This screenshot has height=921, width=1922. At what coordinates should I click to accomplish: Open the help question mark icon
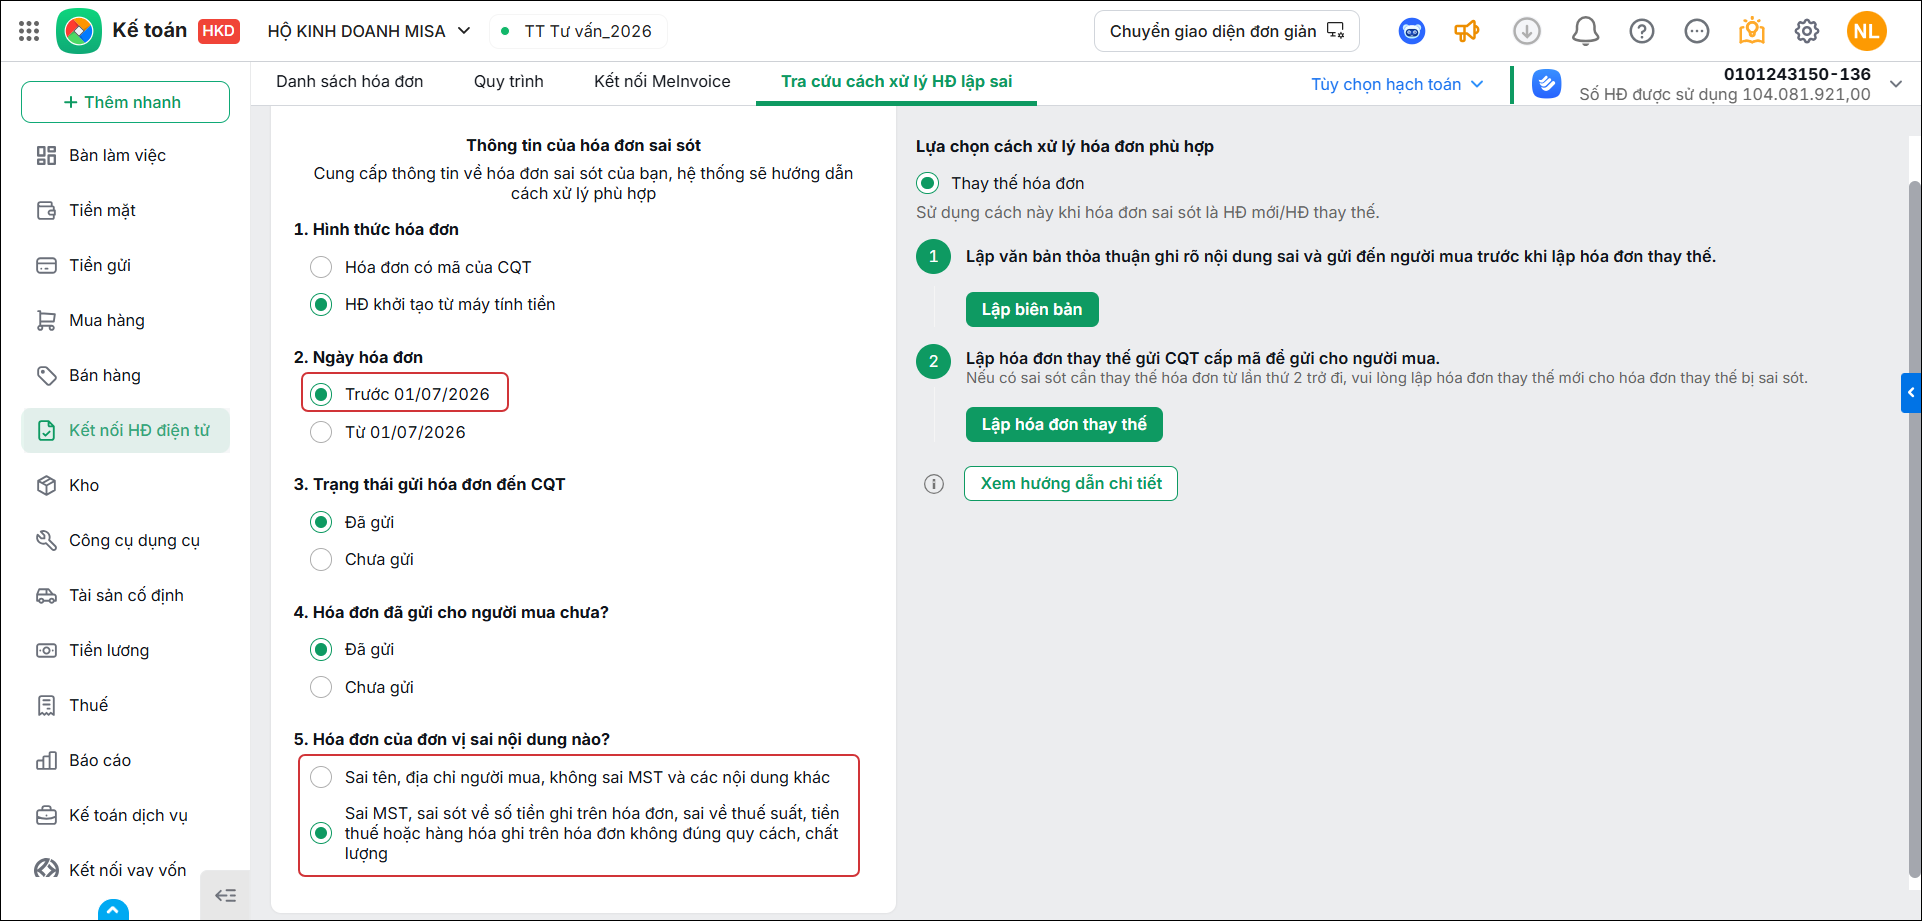(x=1641, y=31)
